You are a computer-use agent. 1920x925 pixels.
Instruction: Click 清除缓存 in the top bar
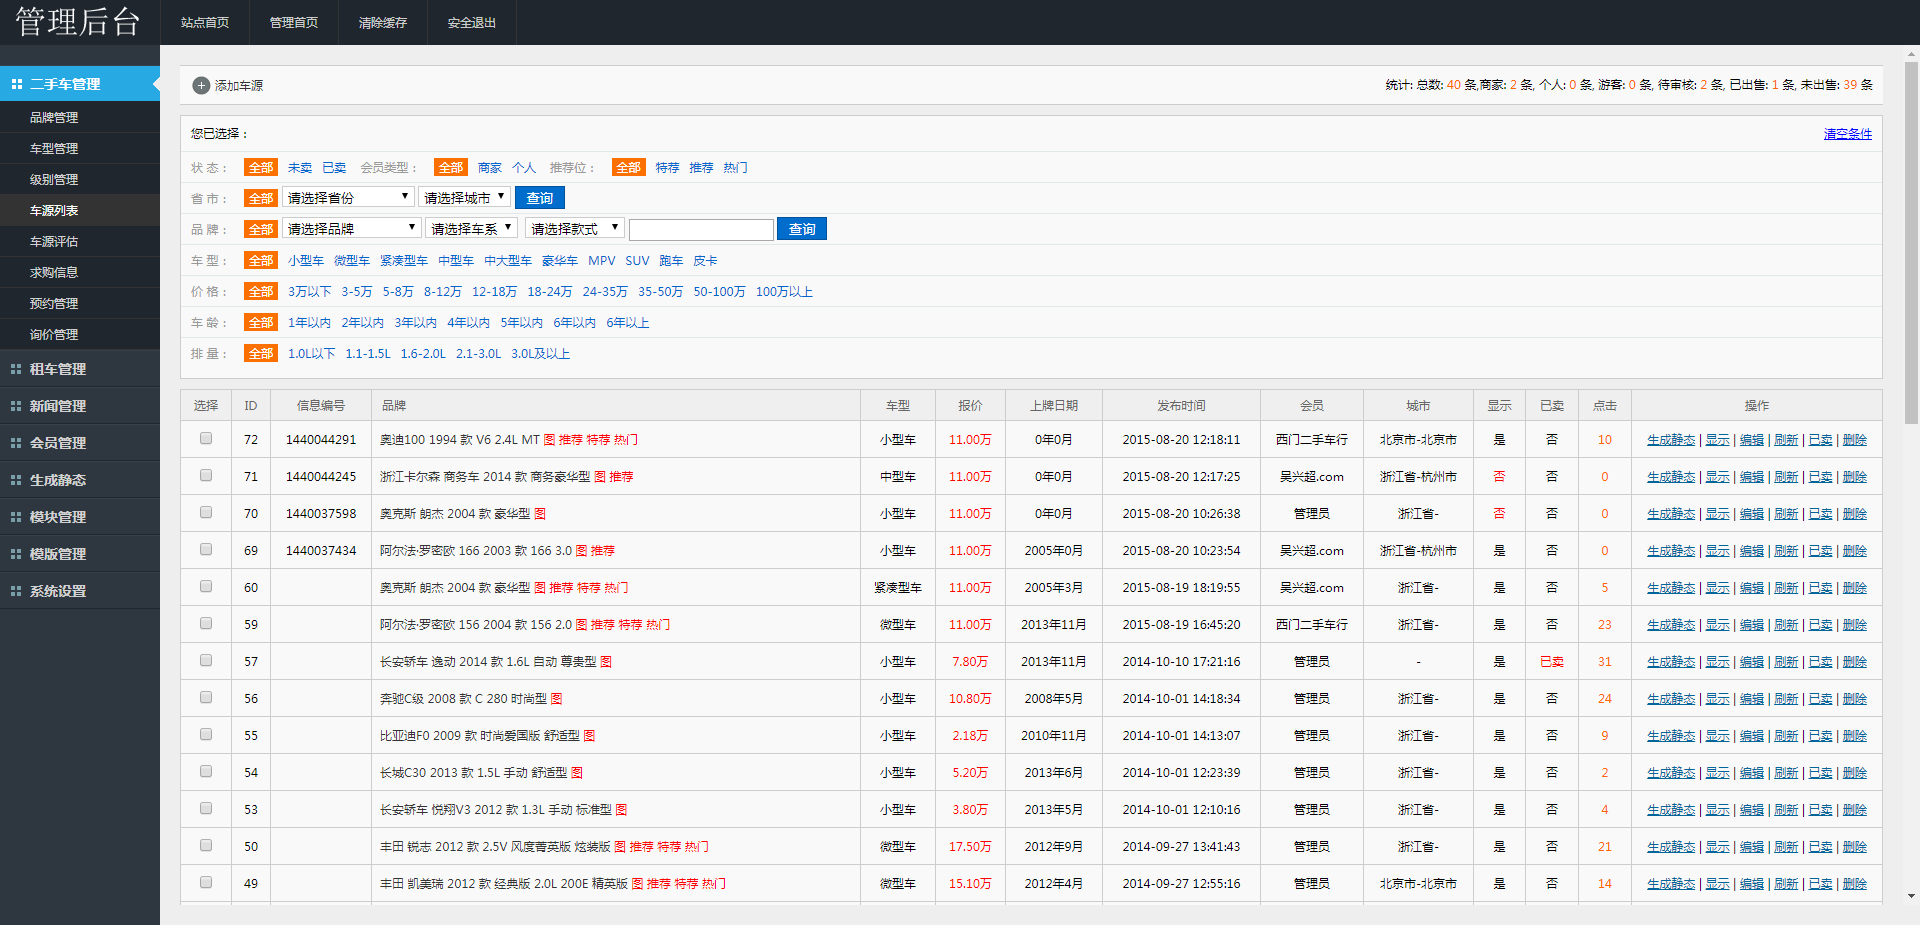pos(383,22)
